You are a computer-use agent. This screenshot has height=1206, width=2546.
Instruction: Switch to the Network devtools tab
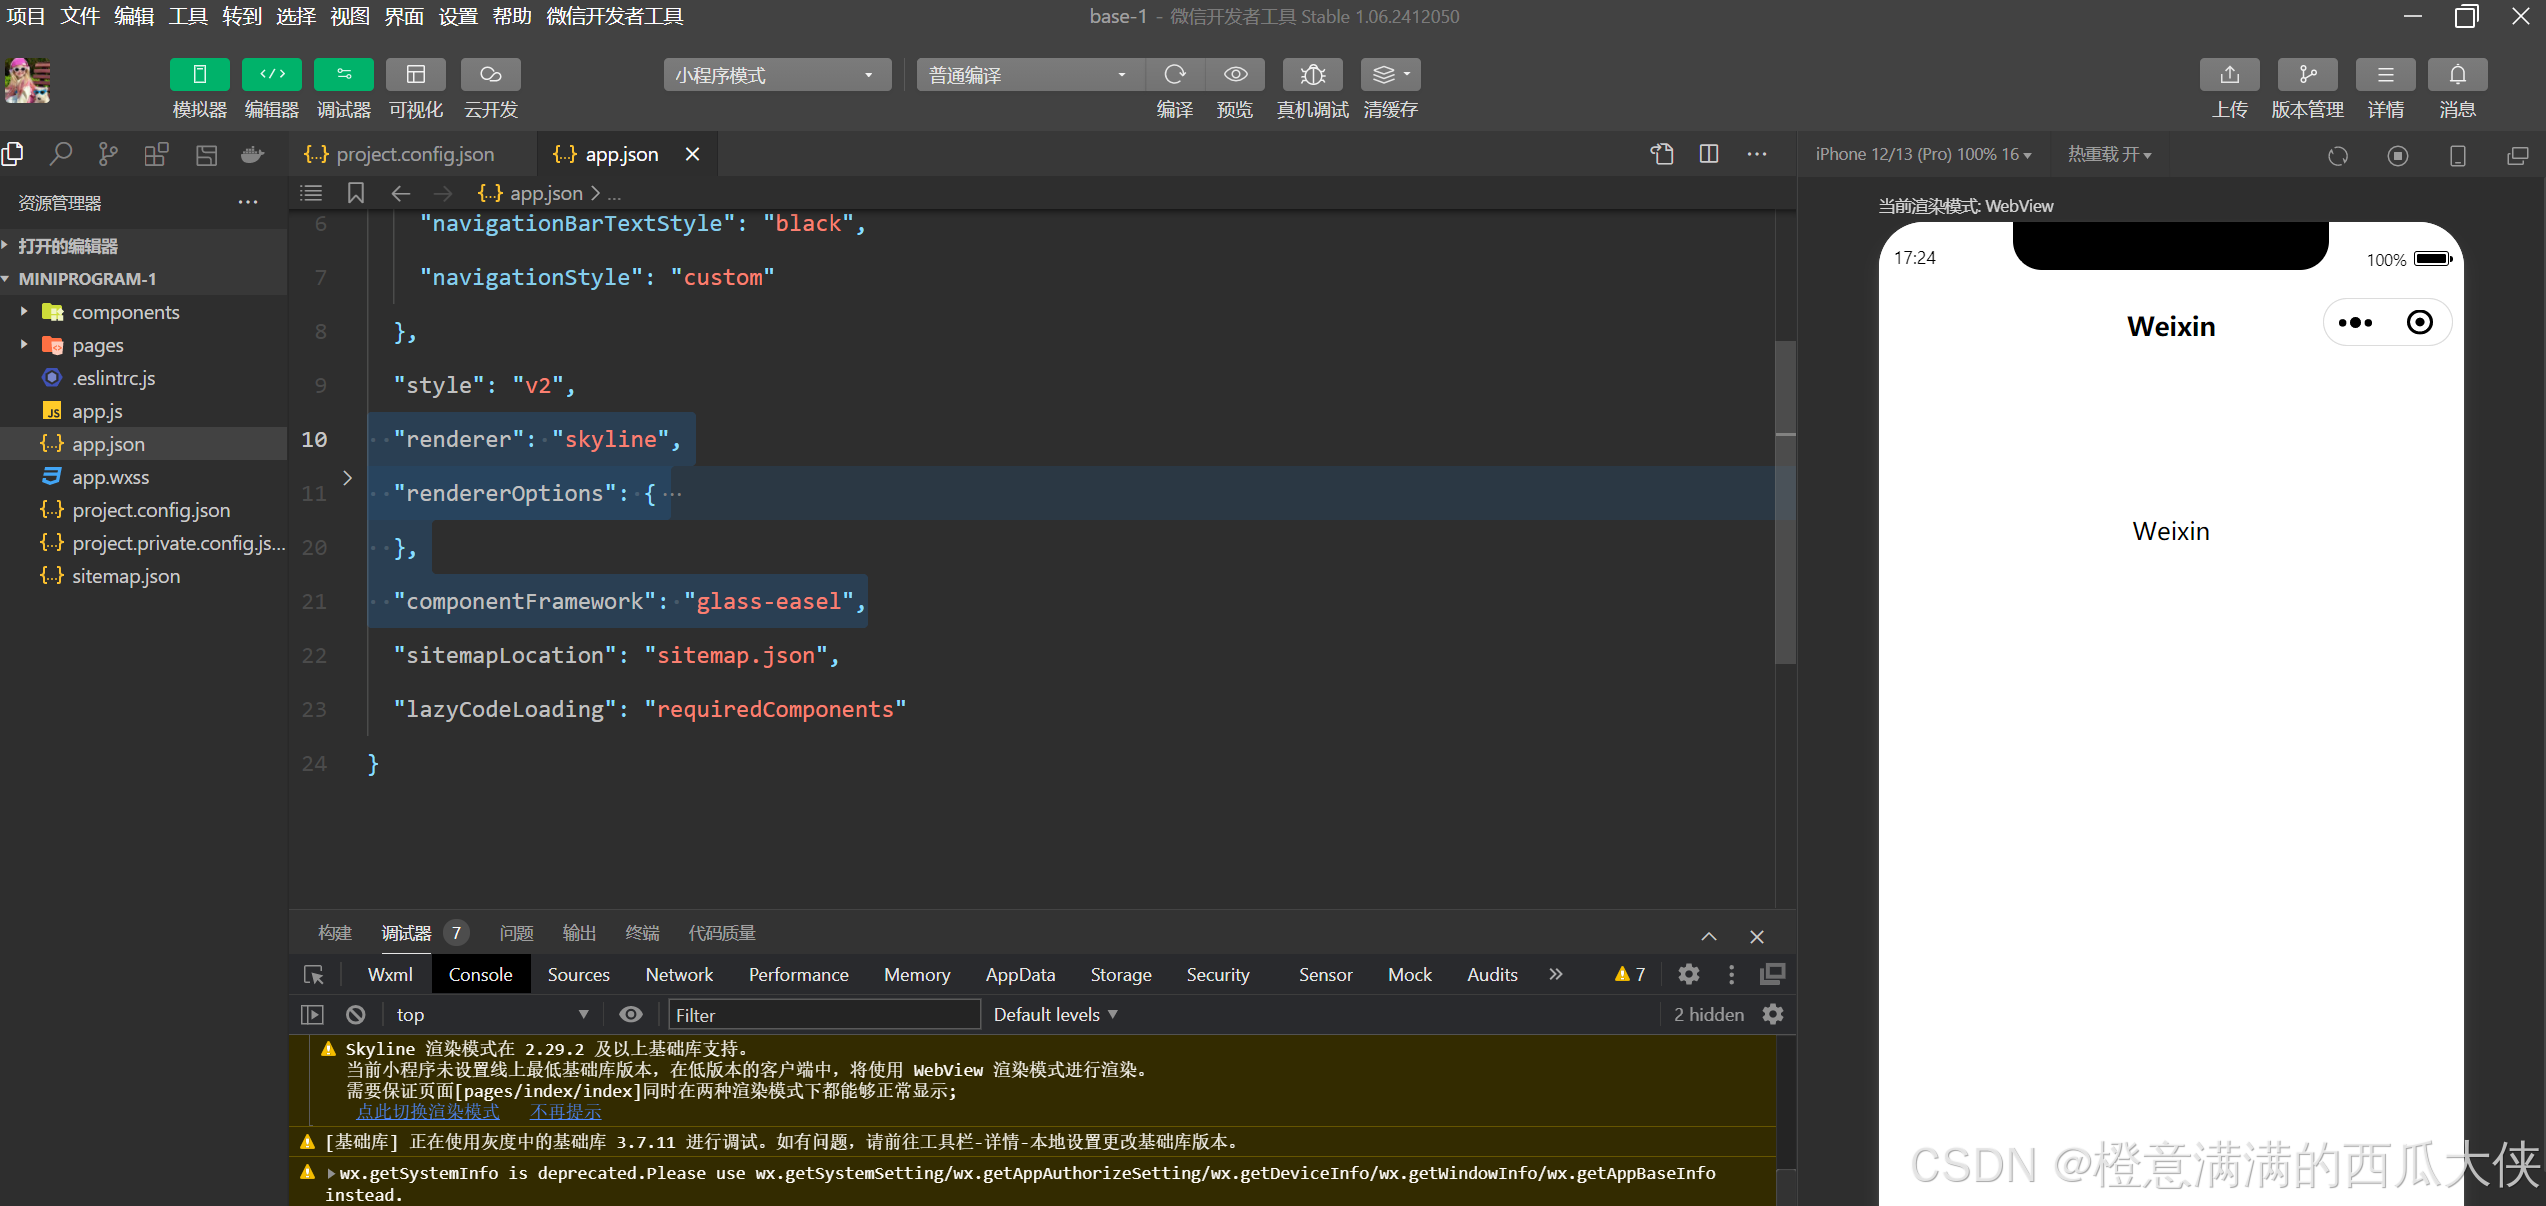[679, 974]
